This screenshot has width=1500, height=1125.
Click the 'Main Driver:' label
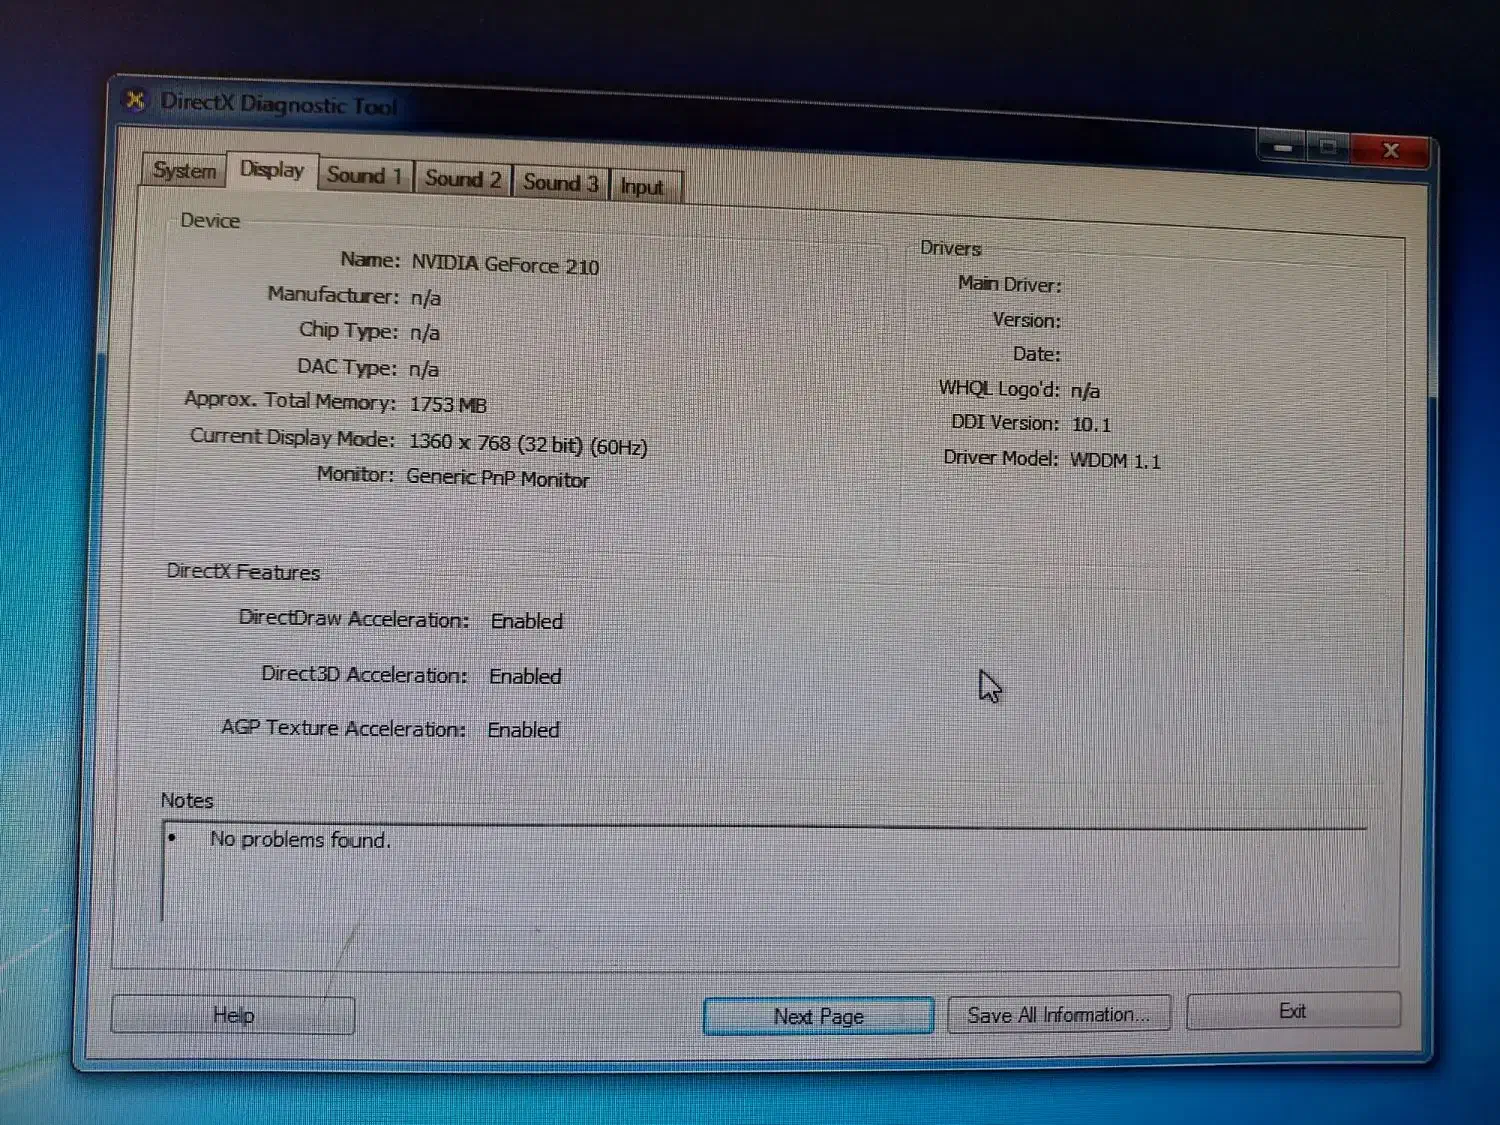tap(1010, 284)
